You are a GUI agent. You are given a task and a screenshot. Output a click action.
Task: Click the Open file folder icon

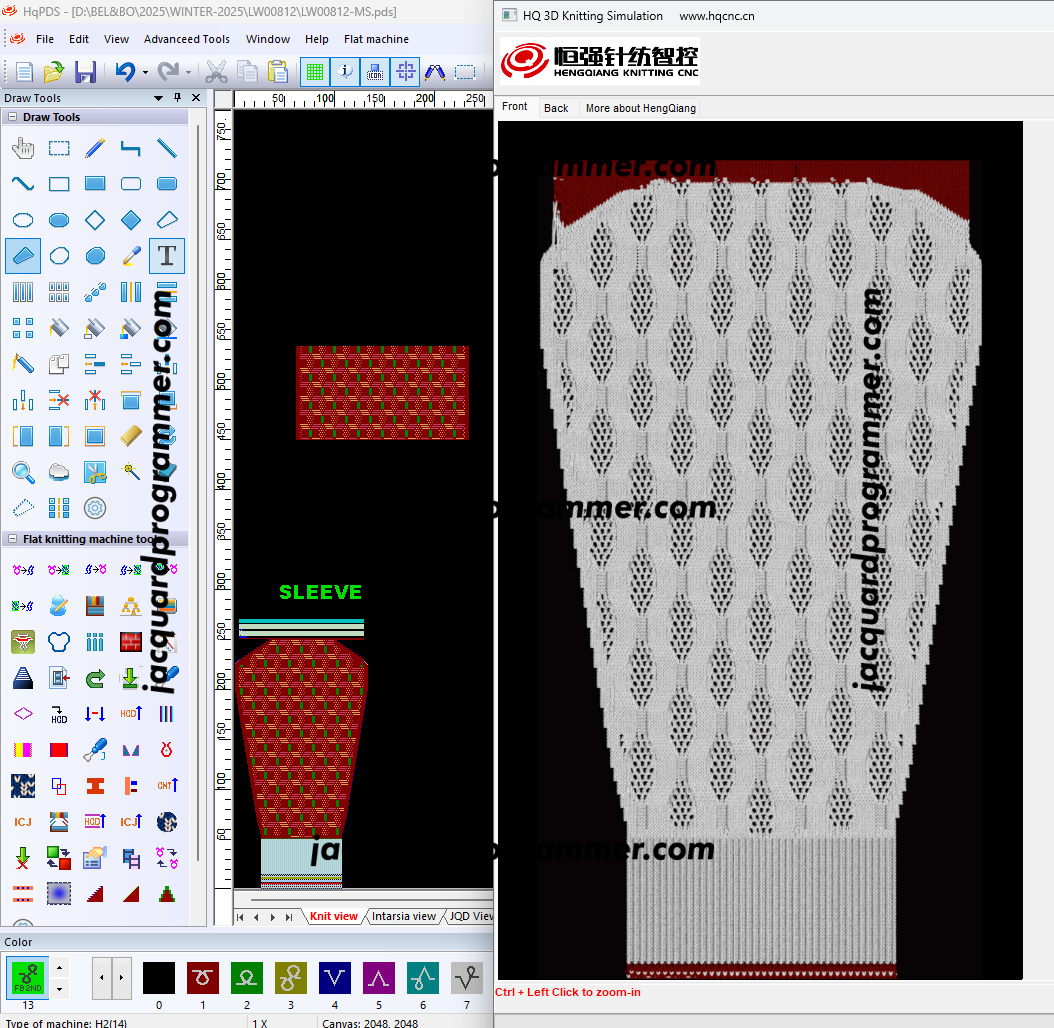click(x=54, y=72)
